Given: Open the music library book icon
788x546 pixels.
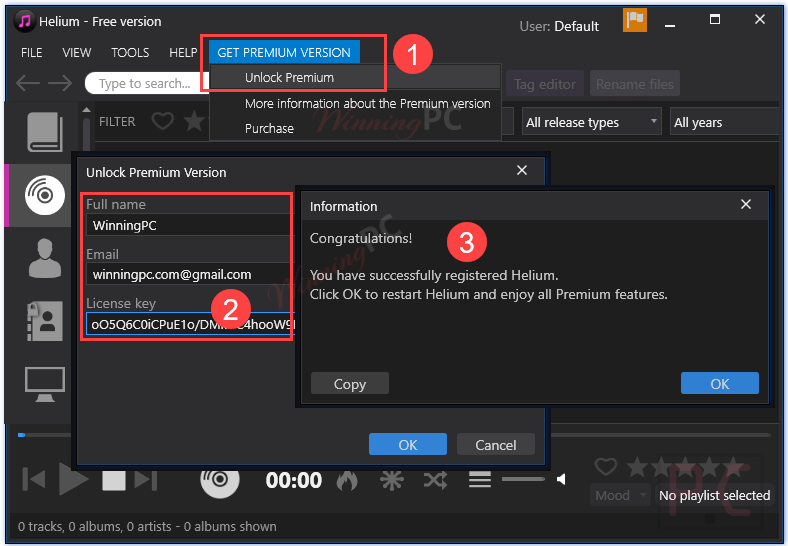Looking at the screenshot, I should (45, 132).
